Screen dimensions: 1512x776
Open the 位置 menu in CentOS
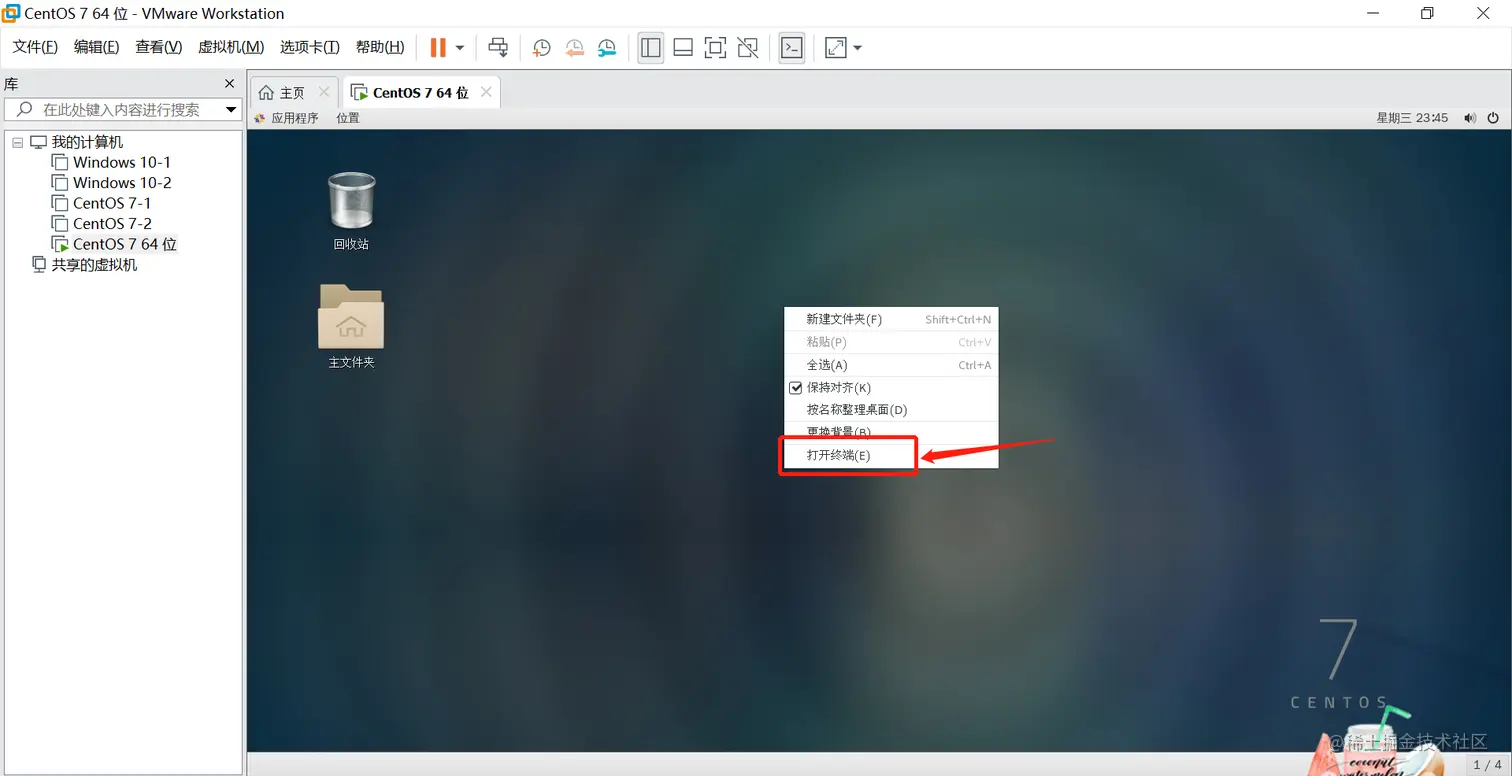tap(348, 118)
